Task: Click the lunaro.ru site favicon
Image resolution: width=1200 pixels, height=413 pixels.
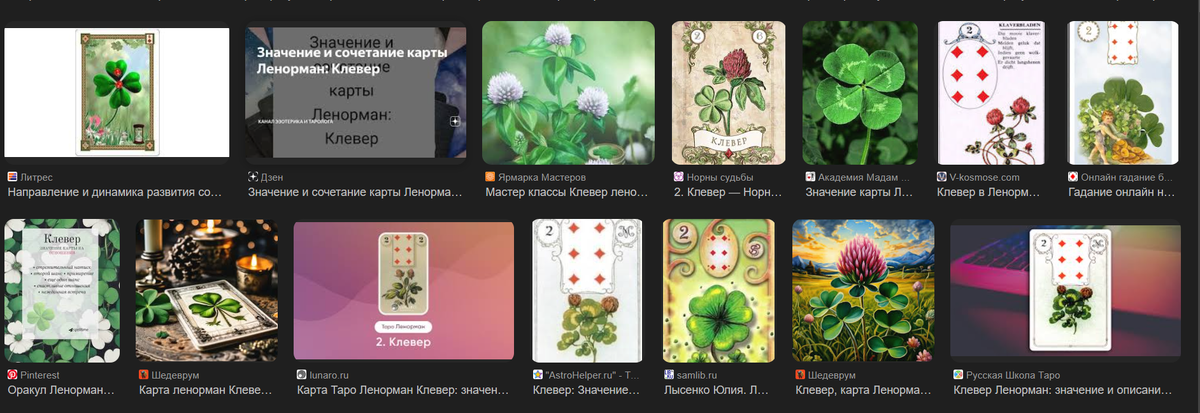Action: (301, 374)
